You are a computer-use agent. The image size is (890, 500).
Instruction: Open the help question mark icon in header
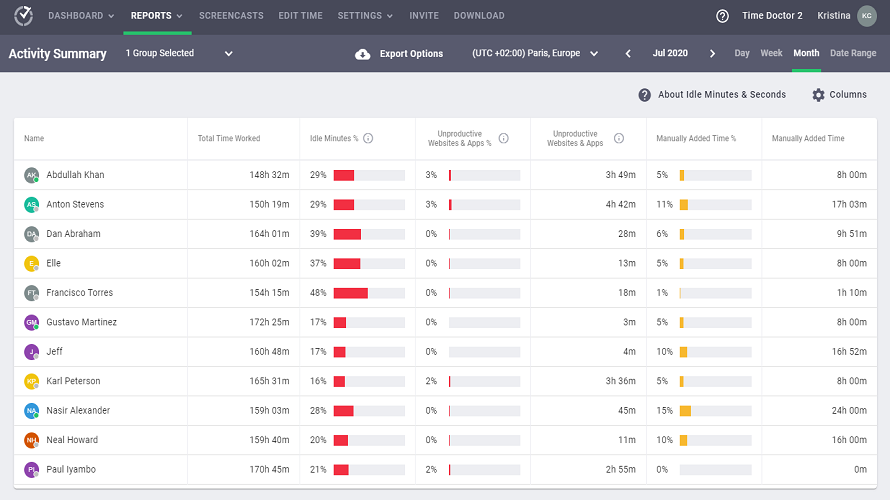click(x=723, y=16)
